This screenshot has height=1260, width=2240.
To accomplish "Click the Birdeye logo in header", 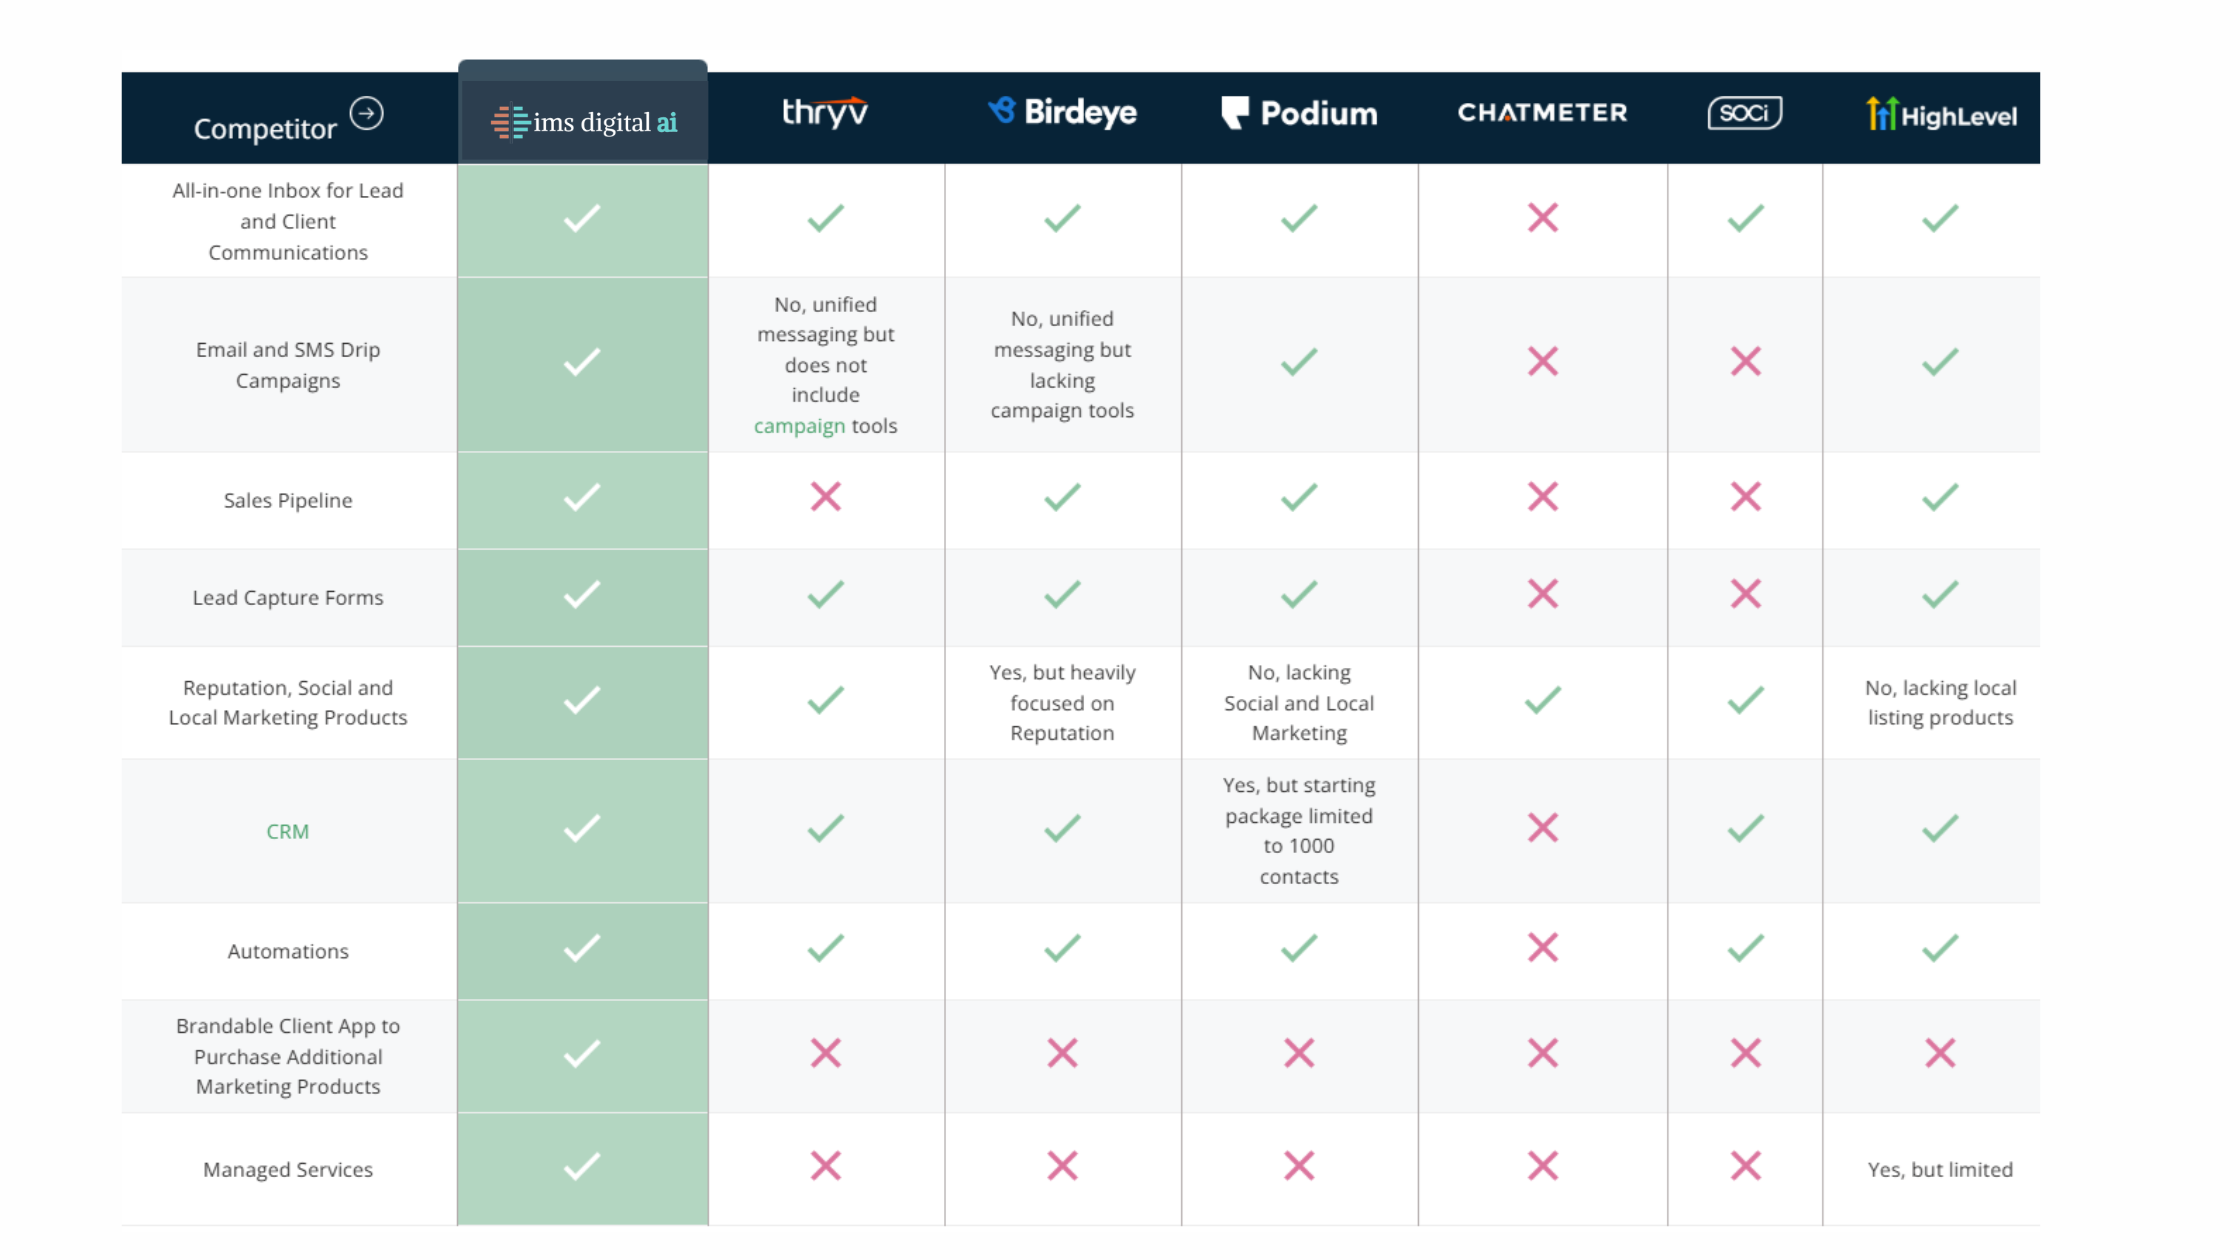I will 1062,112.
